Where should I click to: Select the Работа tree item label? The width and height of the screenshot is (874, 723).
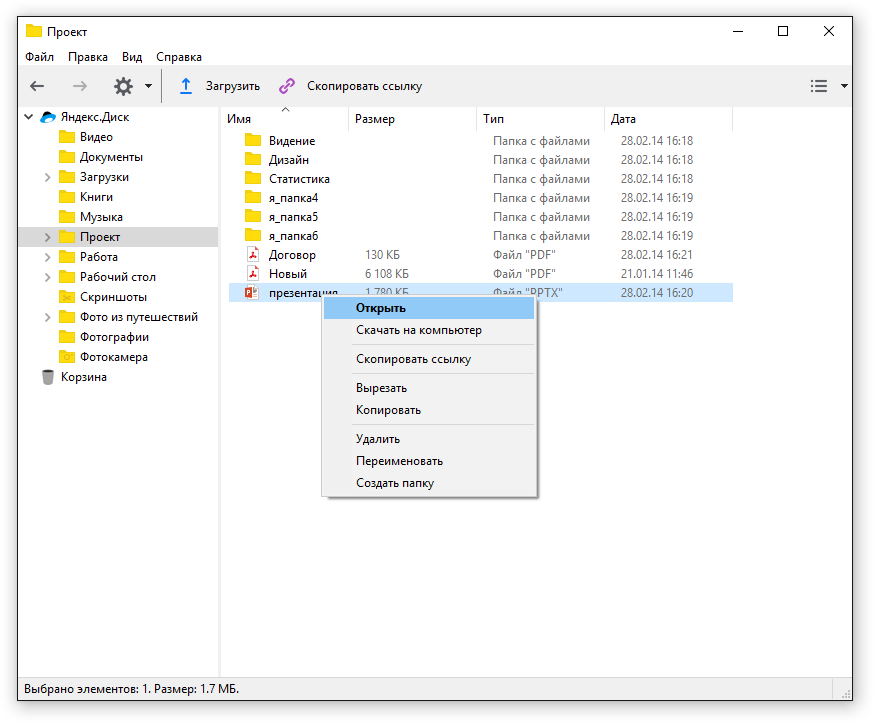pos(99,258)
